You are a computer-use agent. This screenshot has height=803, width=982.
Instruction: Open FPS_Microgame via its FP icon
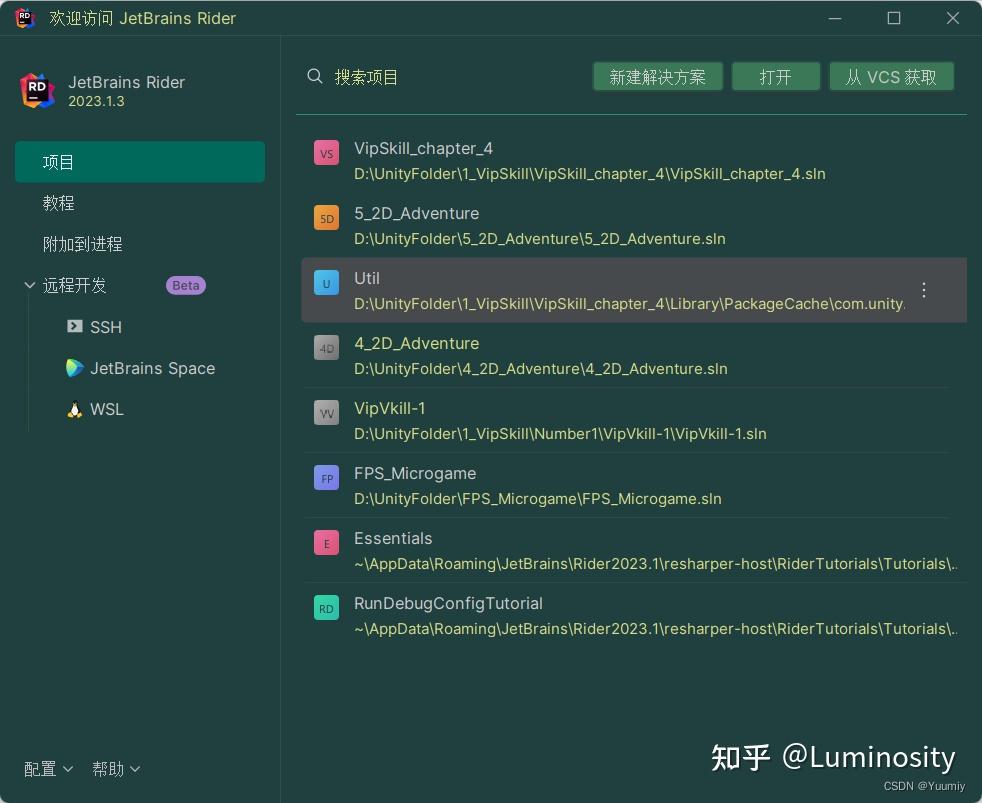(x=326, y=478)
